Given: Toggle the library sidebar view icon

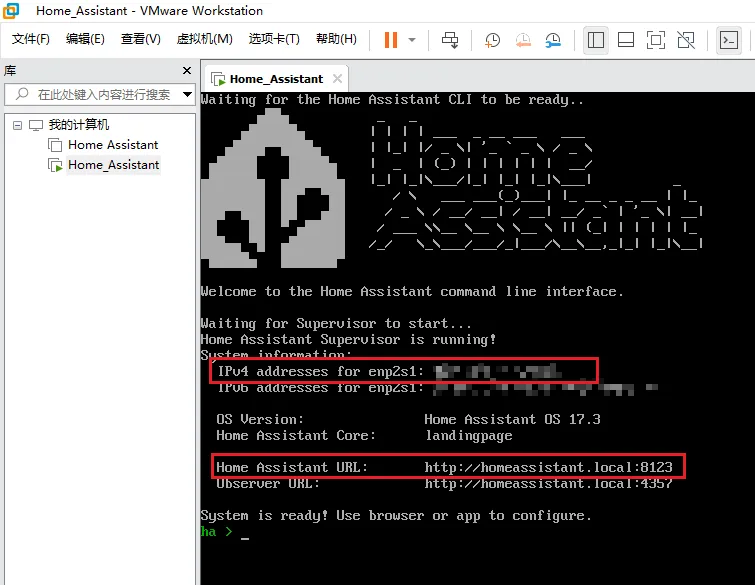Looking at the screenshot, I should tap(596, 40).
